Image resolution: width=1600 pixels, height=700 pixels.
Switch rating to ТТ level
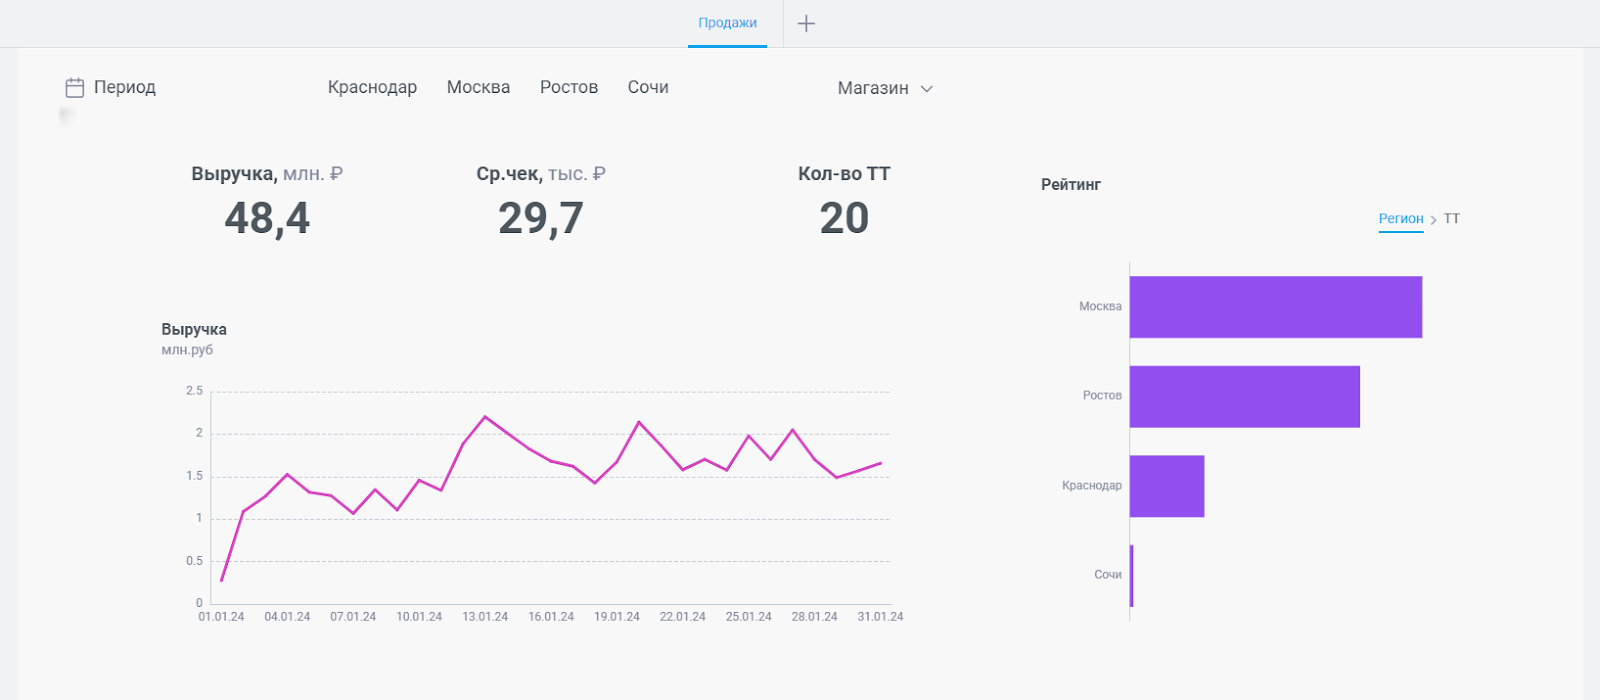pyautogui.click(x=1452, y=218)
